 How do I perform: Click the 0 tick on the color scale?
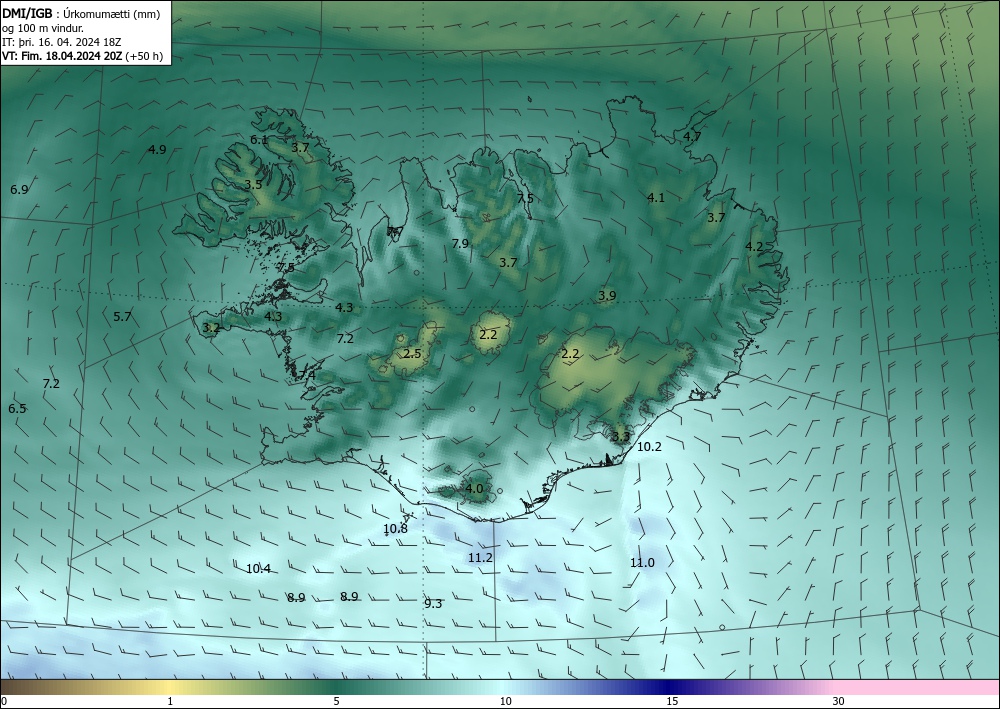coord(4,701)
